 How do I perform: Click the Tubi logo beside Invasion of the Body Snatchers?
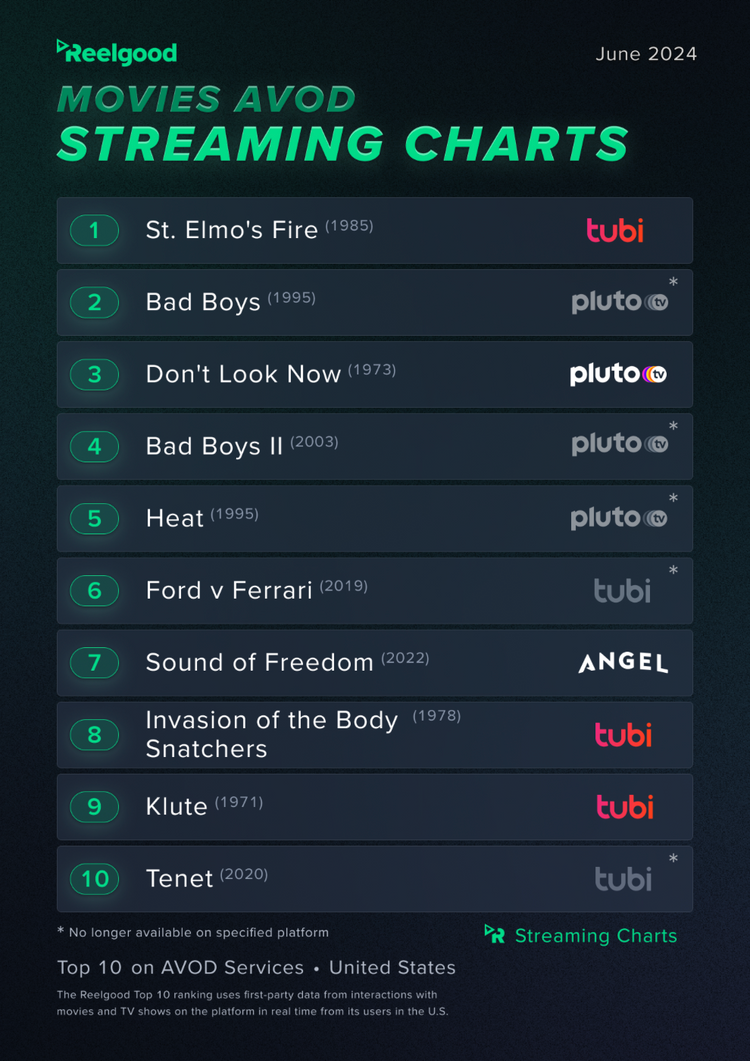(623, 735)
